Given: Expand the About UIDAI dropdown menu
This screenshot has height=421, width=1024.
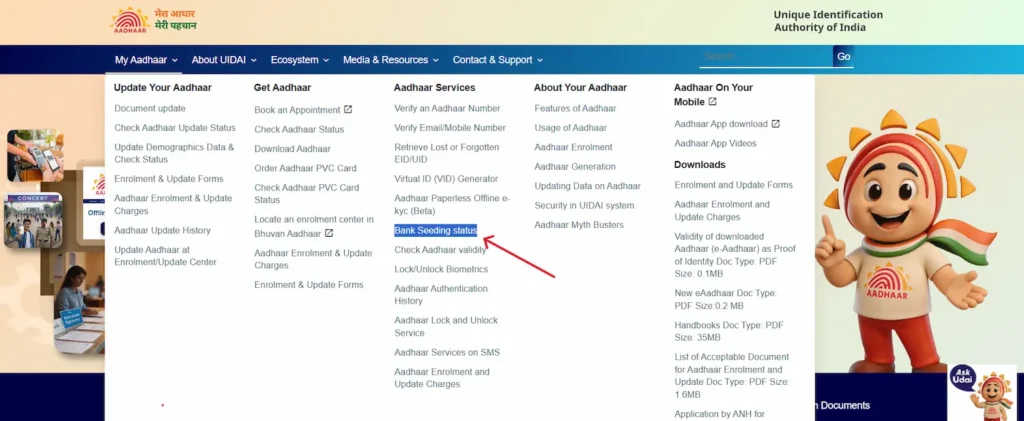Looking at the screenshot, I should point(224,59).
